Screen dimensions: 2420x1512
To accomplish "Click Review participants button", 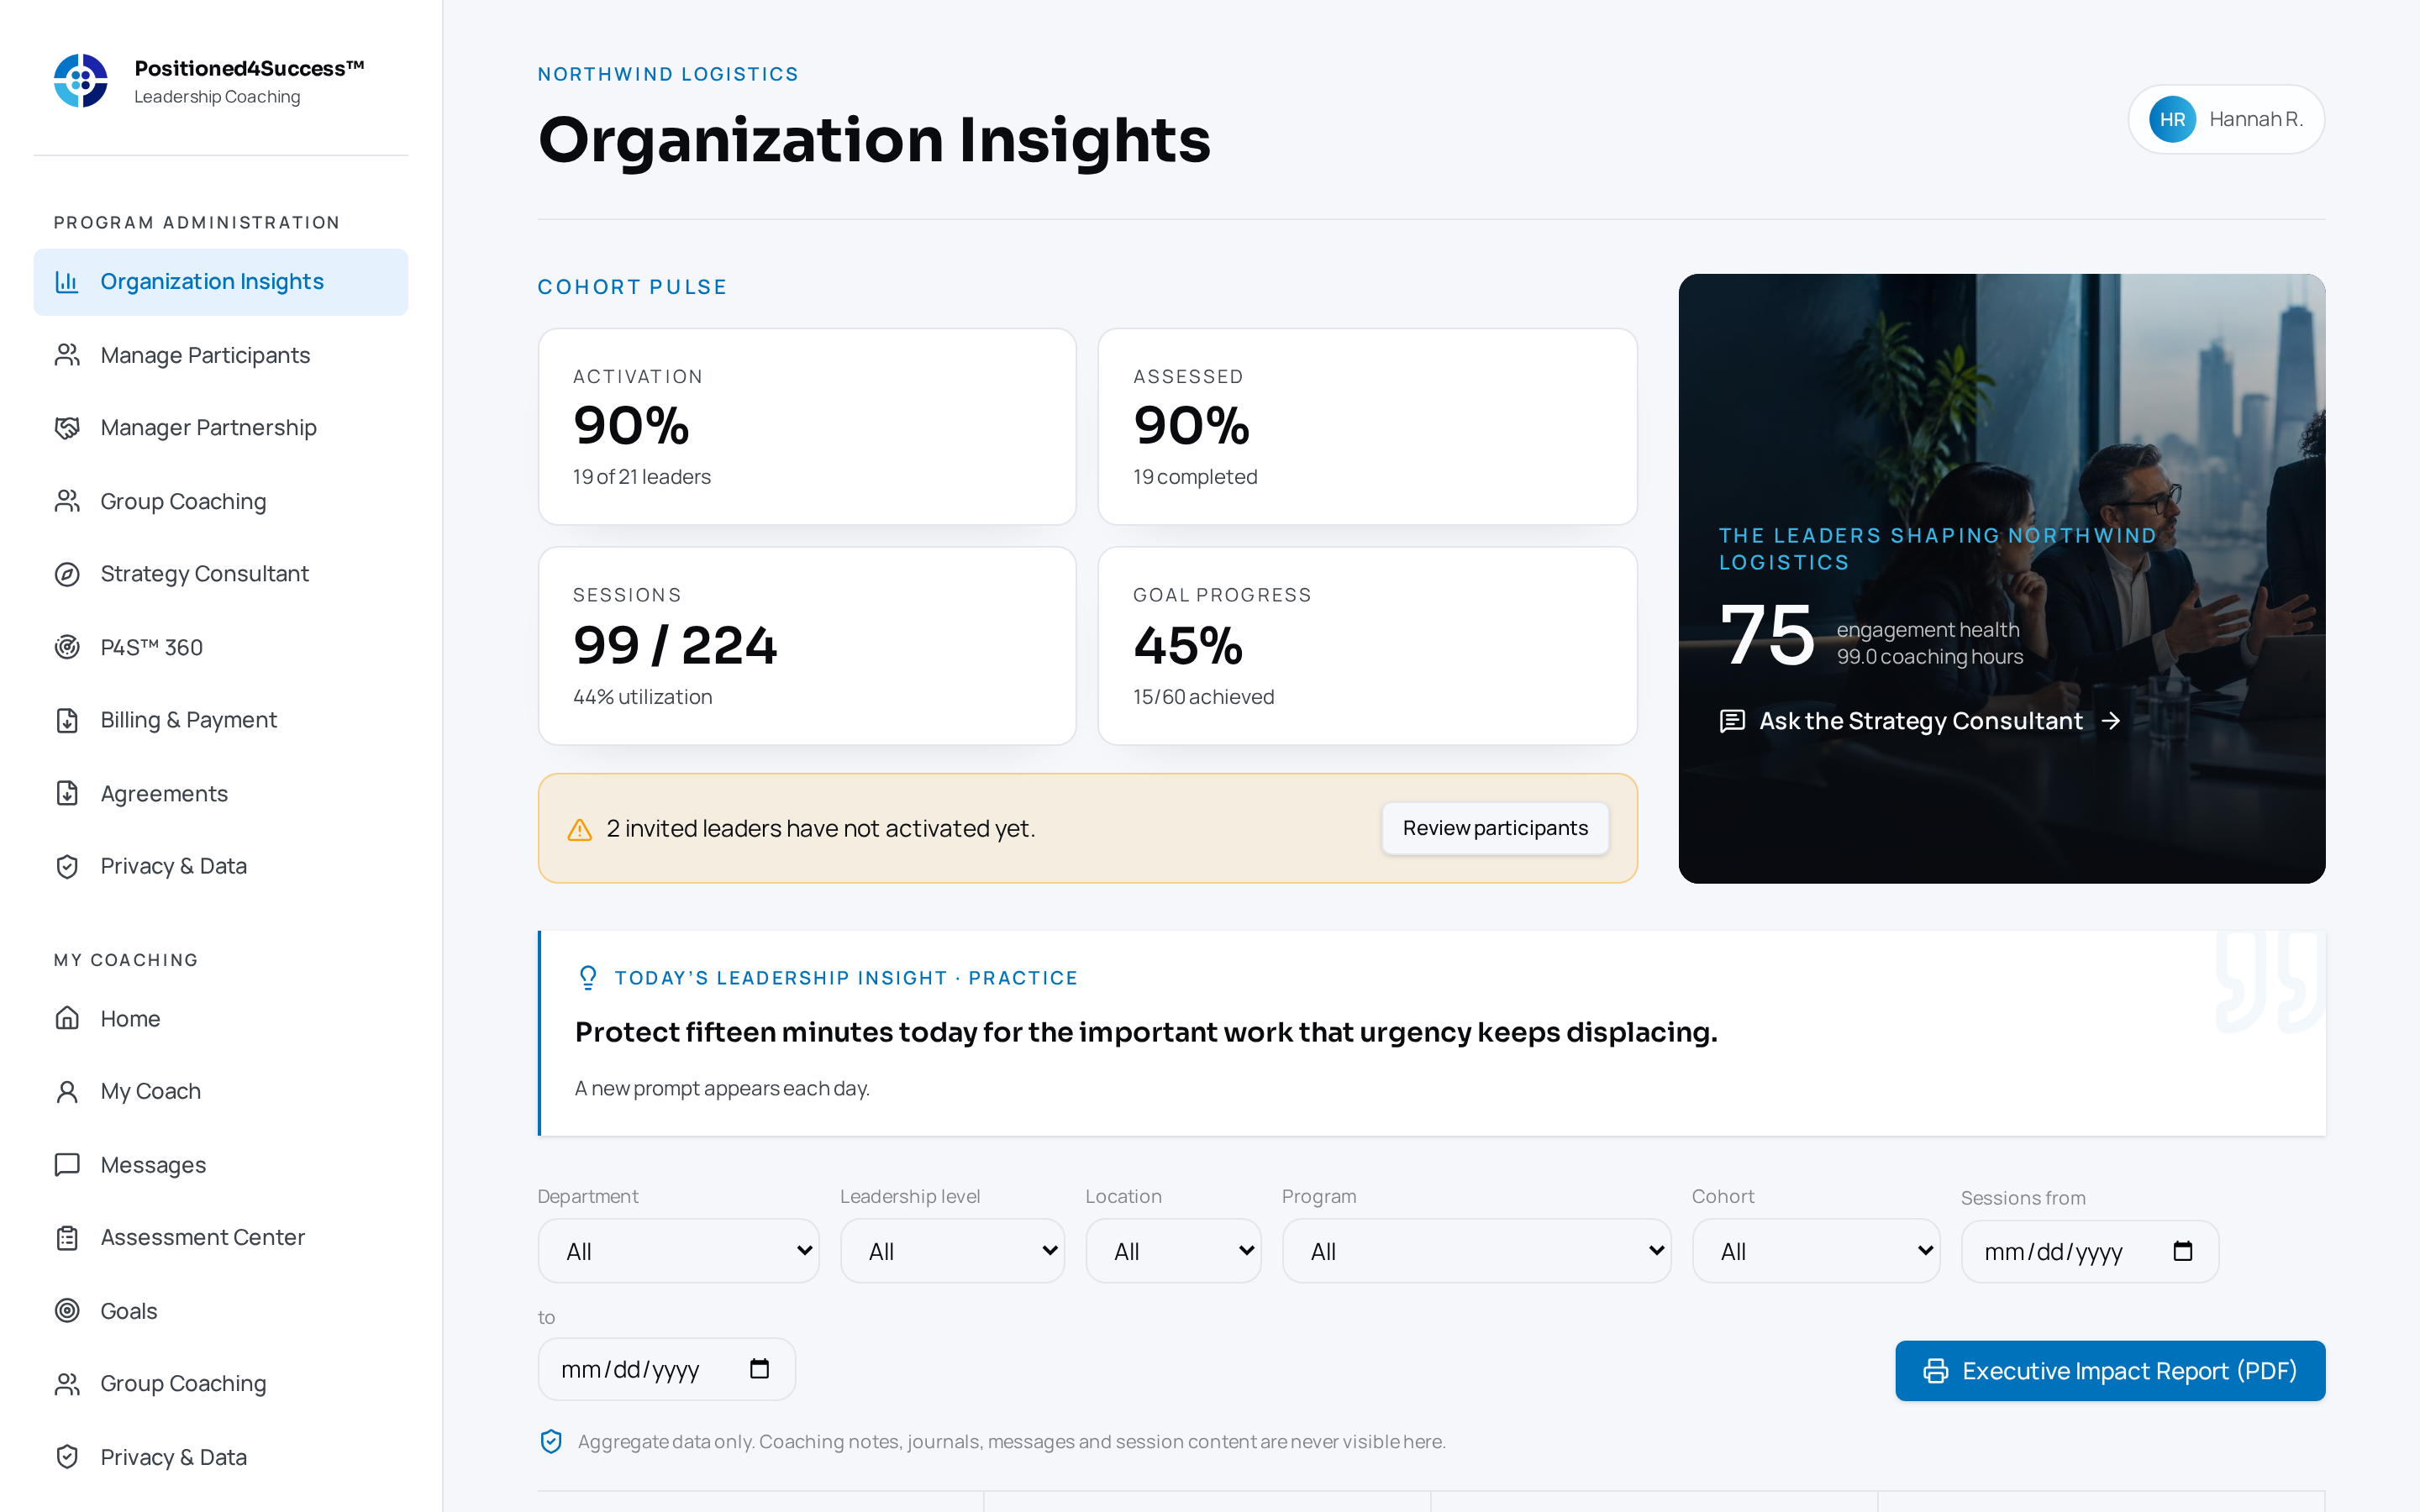I will [x=1495, y=828].
